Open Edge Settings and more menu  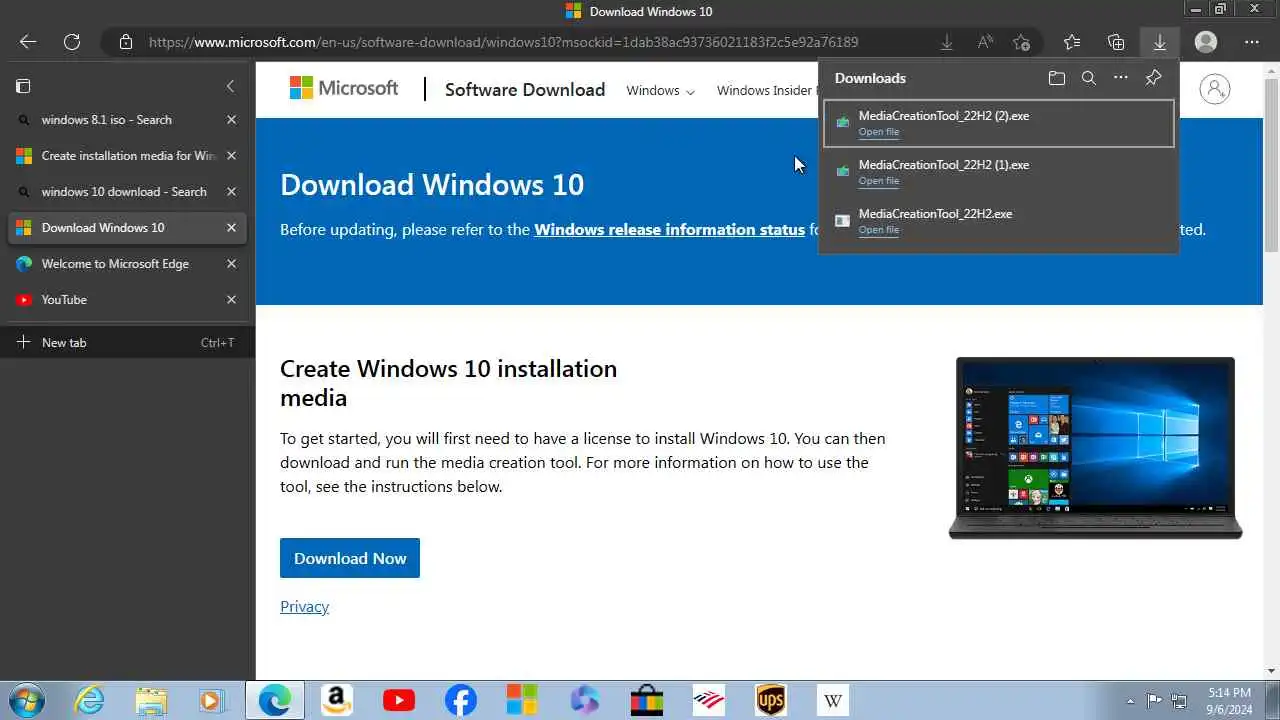coord(1252,42)
